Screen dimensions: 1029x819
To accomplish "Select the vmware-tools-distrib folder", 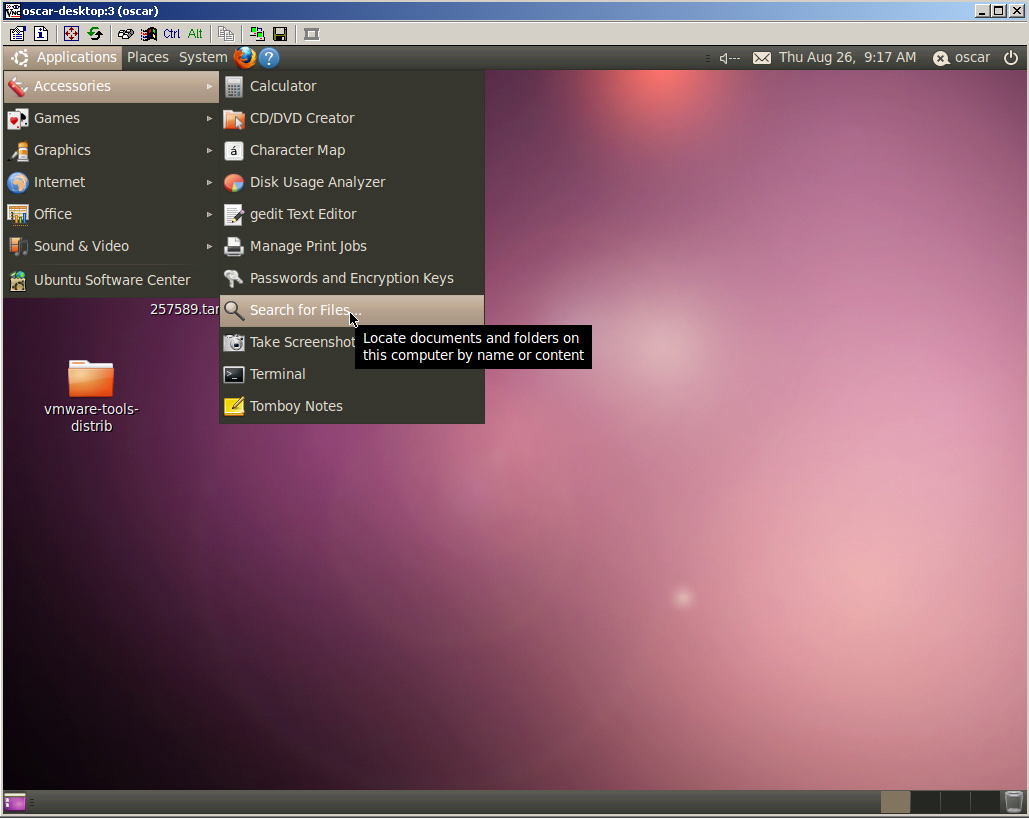I will point(91,396).
